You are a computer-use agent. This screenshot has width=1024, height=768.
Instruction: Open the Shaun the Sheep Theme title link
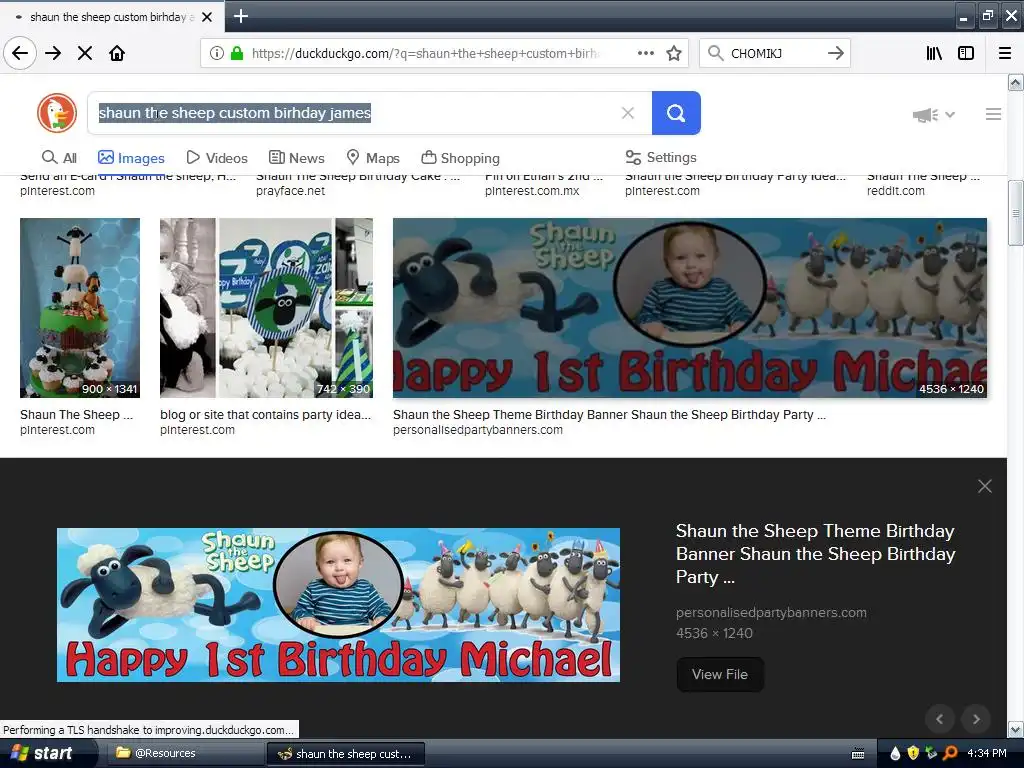tap(815, 554)
